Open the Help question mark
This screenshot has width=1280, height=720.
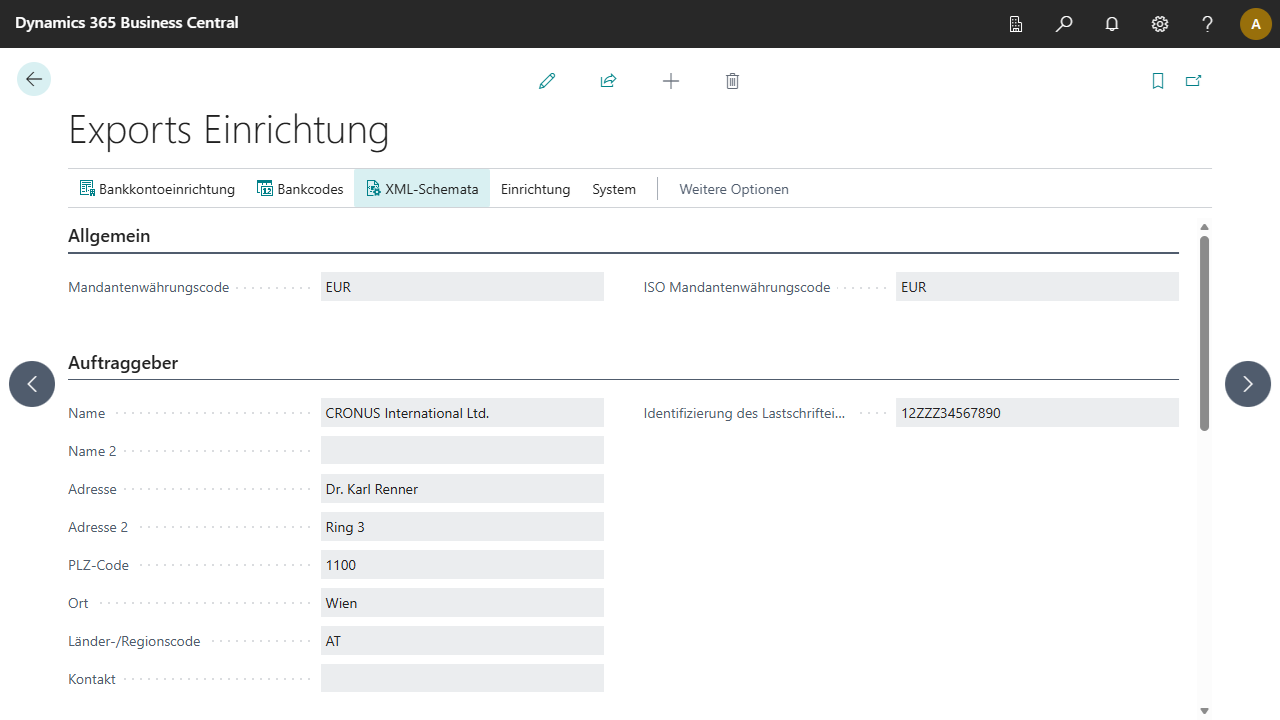click(x=1208, y=24)
